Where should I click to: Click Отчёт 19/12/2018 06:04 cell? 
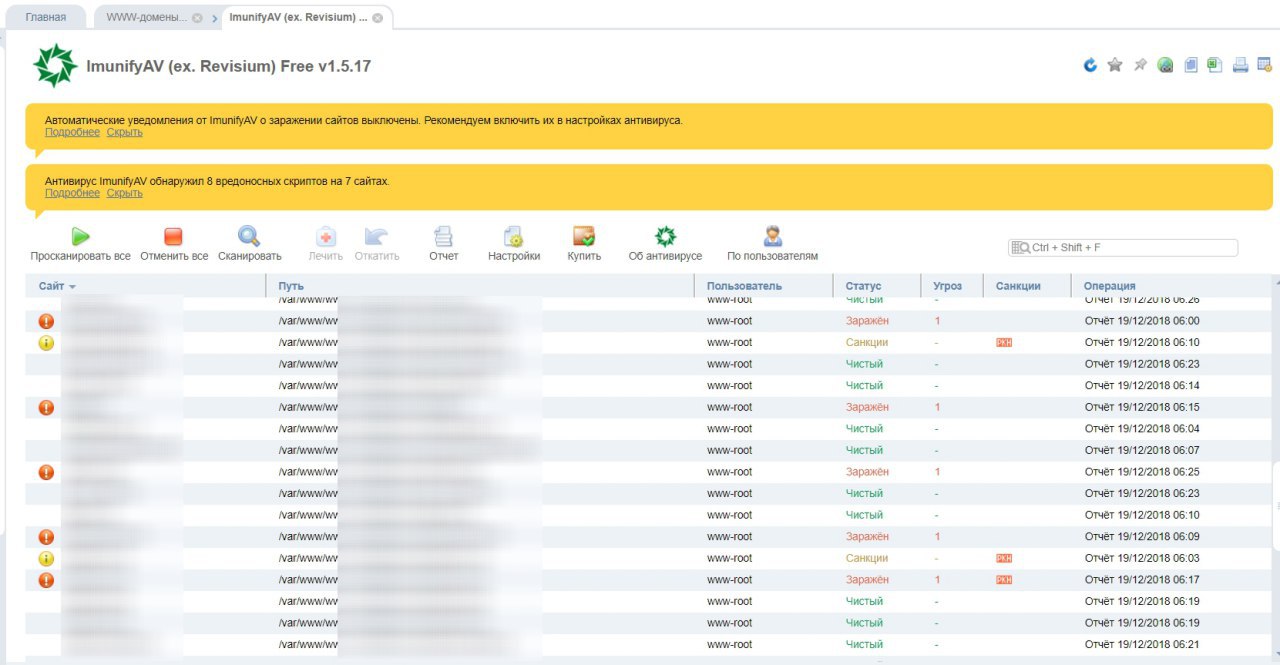1142,428
